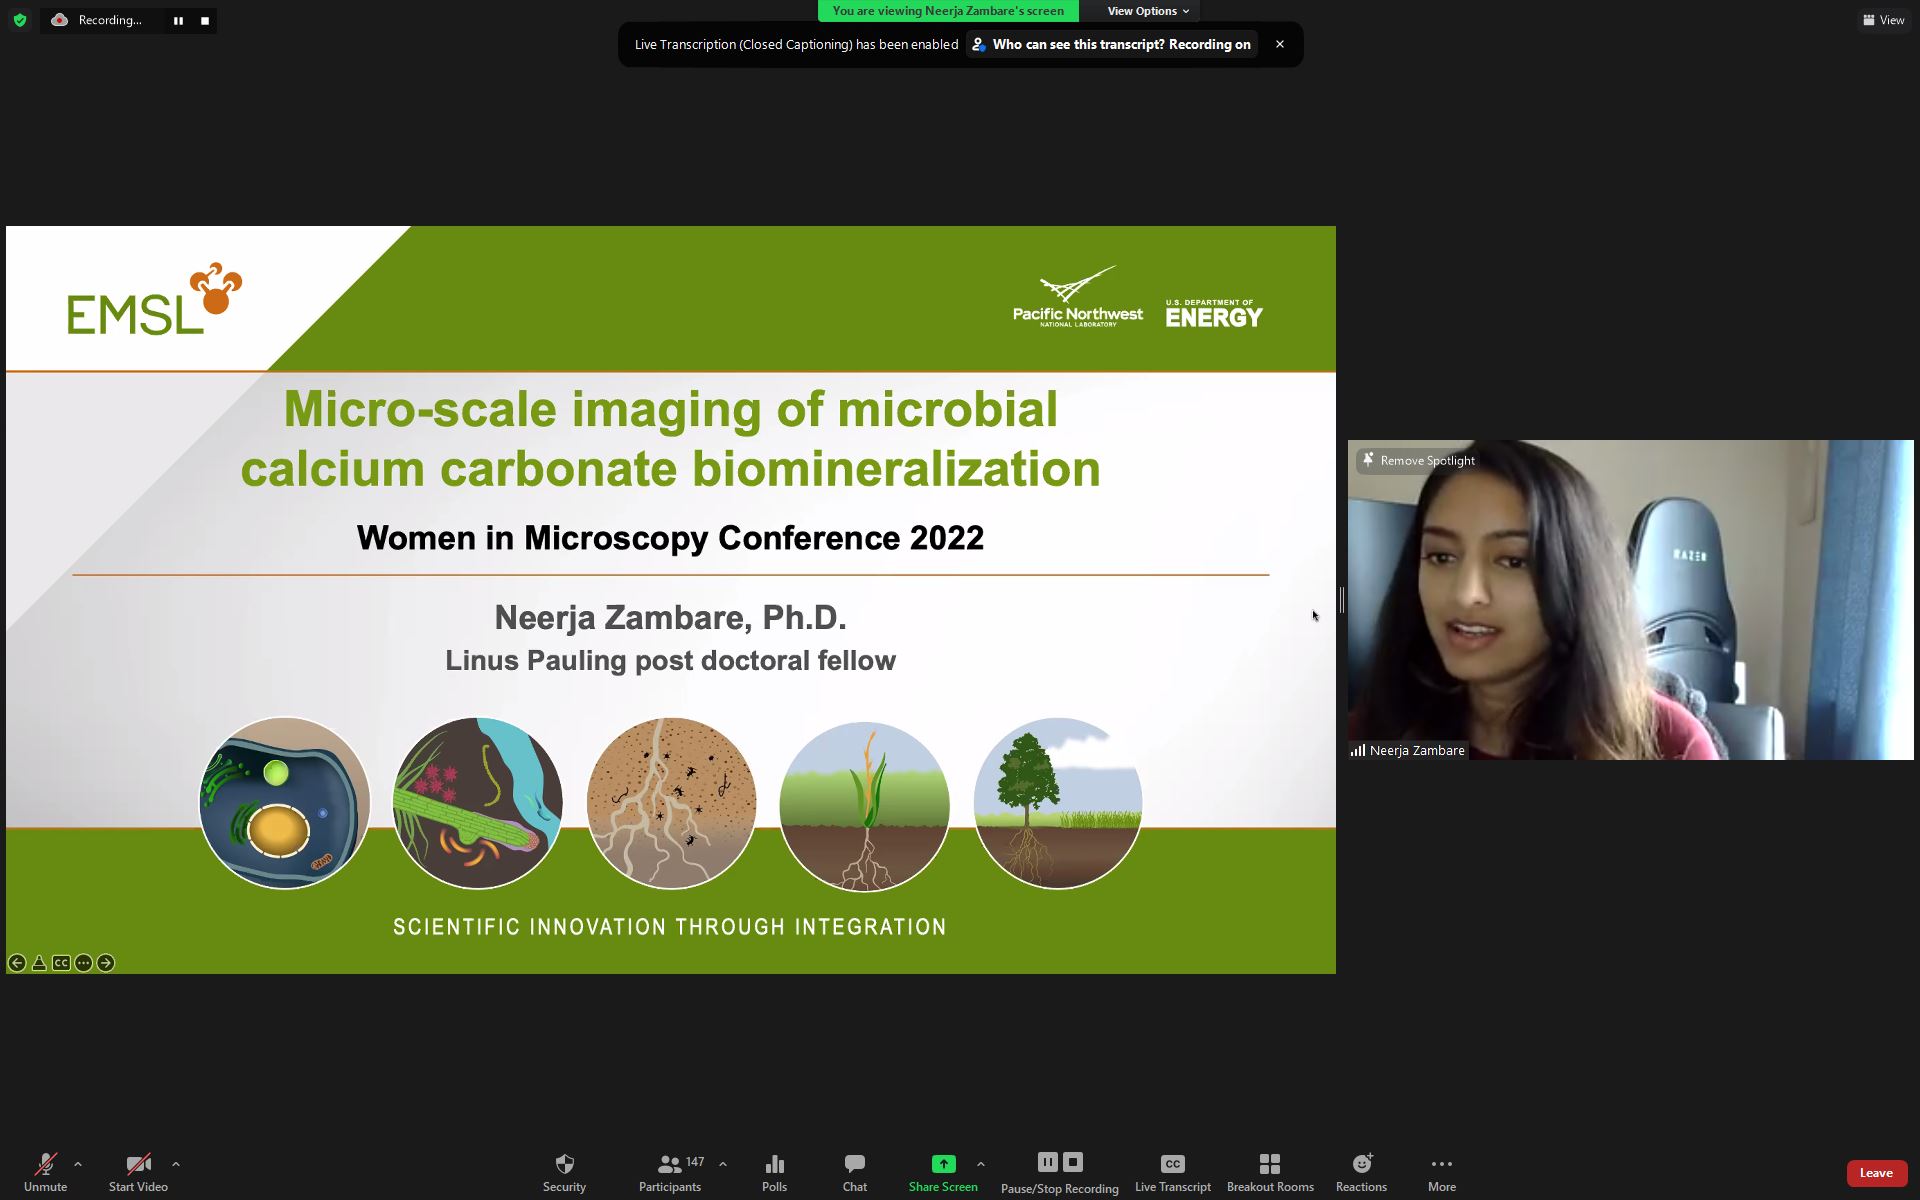Expand share options caret beside Share Screen
The image size is (1920, 1200).
[980, 1164]
